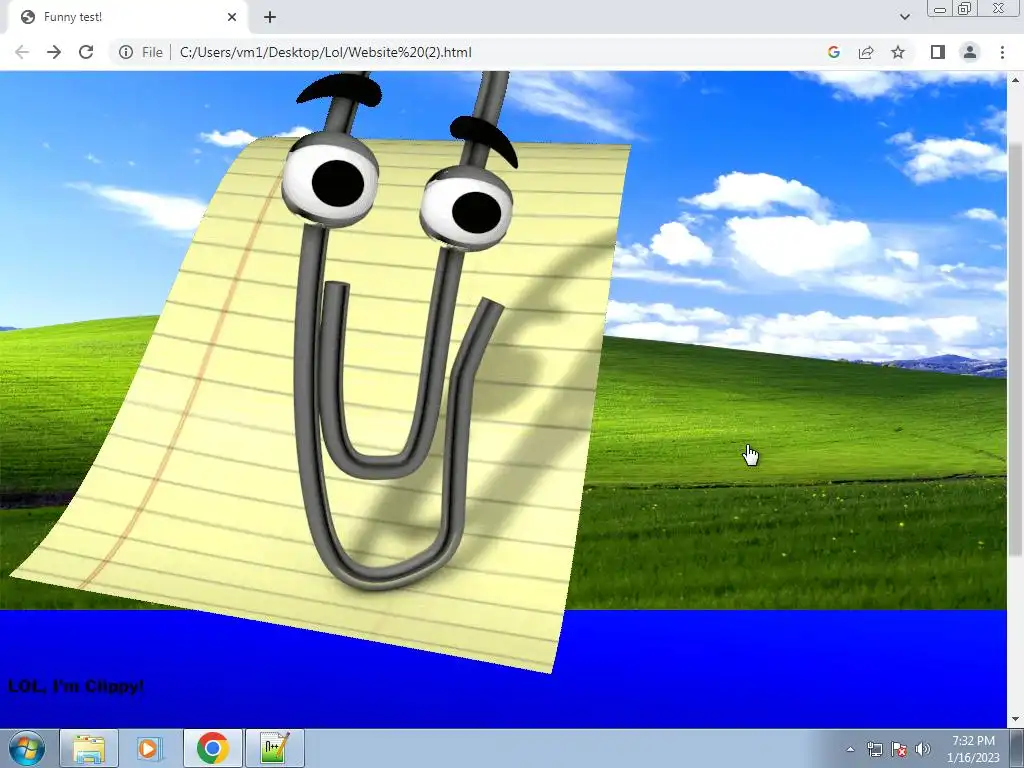Open Notepad++ from the taskbar
Viewport: 1024px width, 768px height.
point(274,748)
